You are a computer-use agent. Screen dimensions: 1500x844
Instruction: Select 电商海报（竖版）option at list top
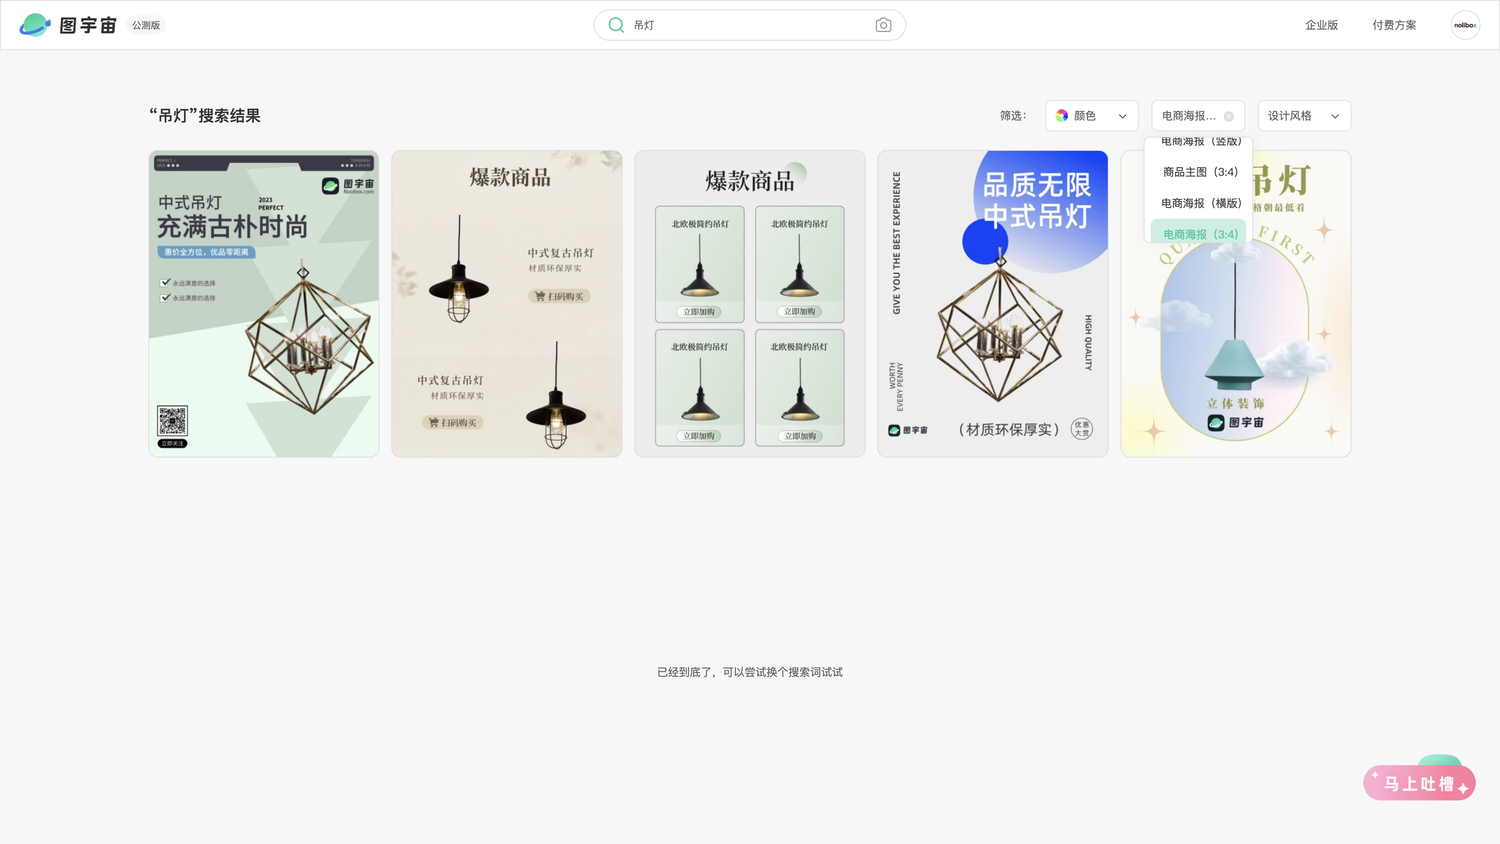click(x=1200, y=142)
